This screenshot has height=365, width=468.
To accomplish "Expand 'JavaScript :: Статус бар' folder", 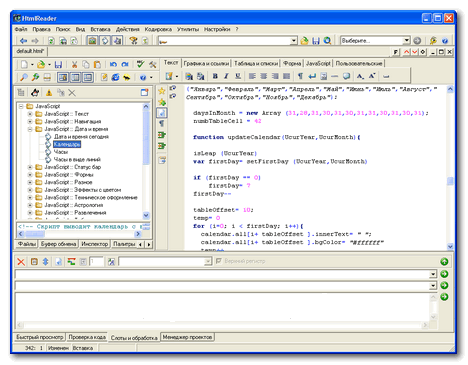I will point(30,167).
